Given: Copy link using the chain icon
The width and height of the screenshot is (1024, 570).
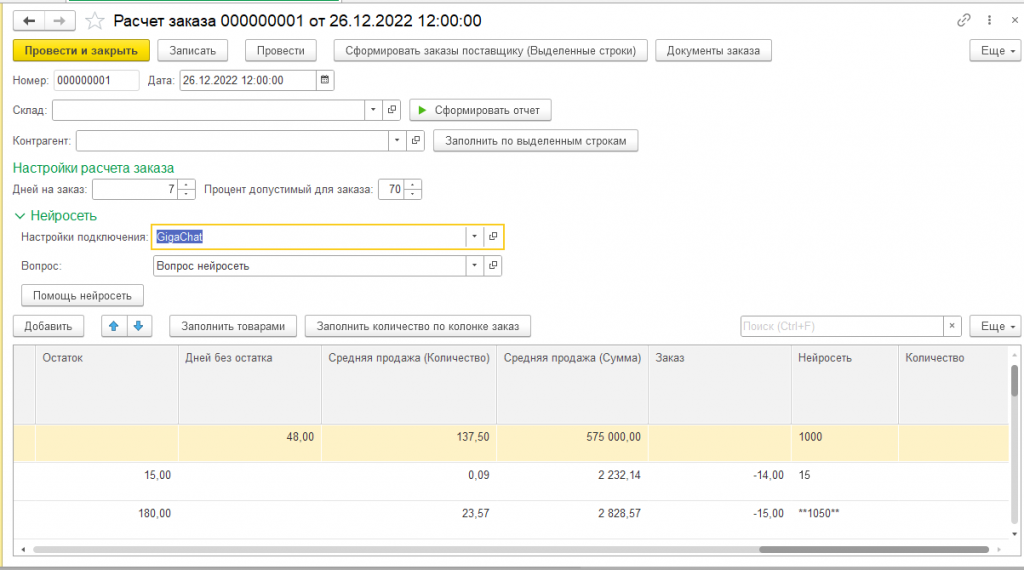Looking at the screenshot, I should tap(964, 20).
